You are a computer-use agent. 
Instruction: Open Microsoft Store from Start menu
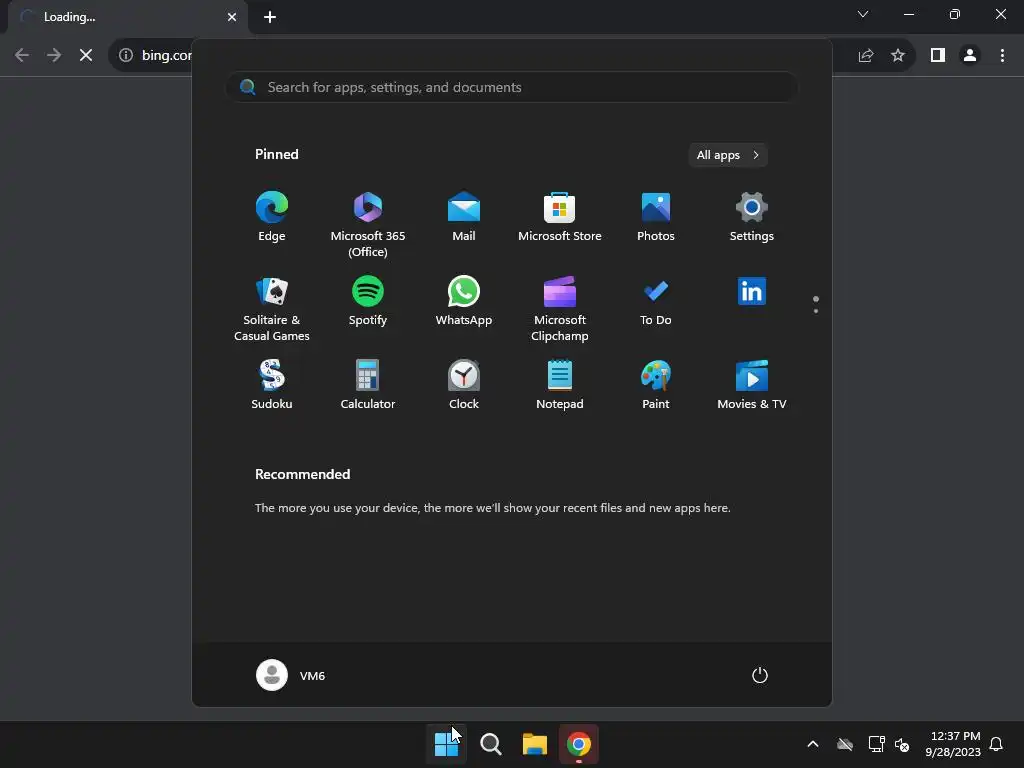coord(560,217)
